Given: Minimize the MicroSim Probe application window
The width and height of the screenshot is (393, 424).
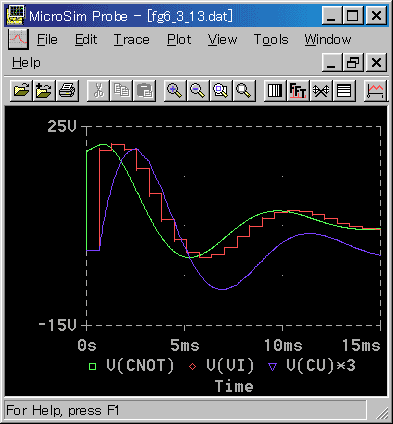Looking at the screenshot, I should pos(332,15).
